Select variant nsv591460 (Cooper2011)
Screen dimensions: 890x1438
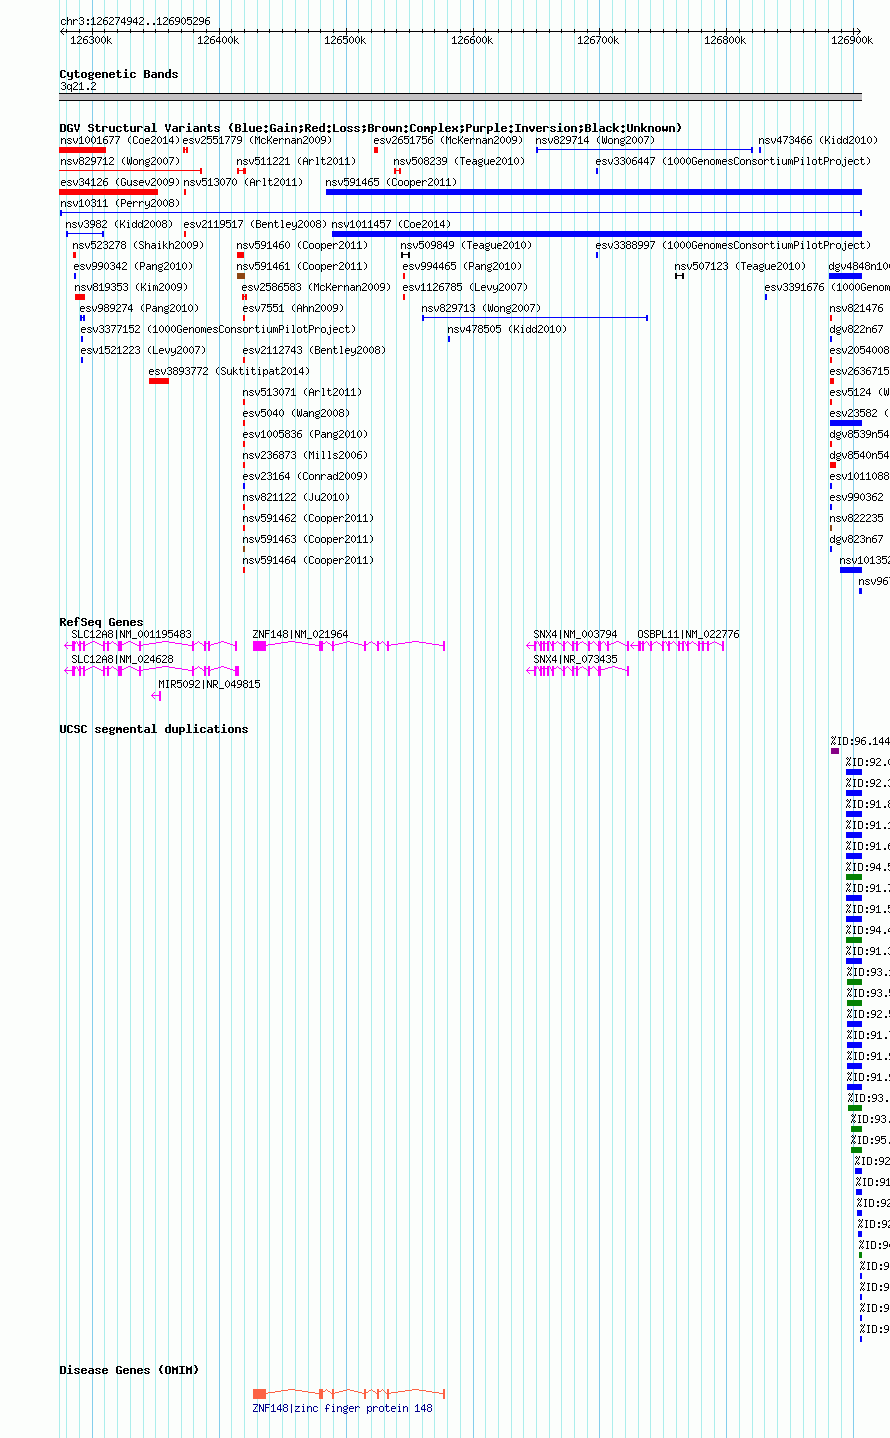pos(301,245)
